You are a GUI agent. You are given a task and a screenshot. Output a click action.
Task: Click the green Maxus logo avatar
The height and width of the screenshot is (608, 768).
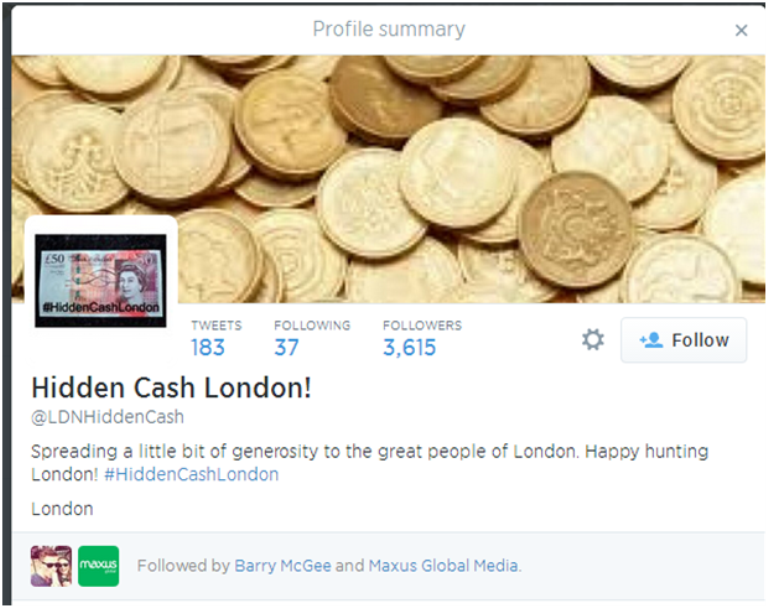[98, 566]
